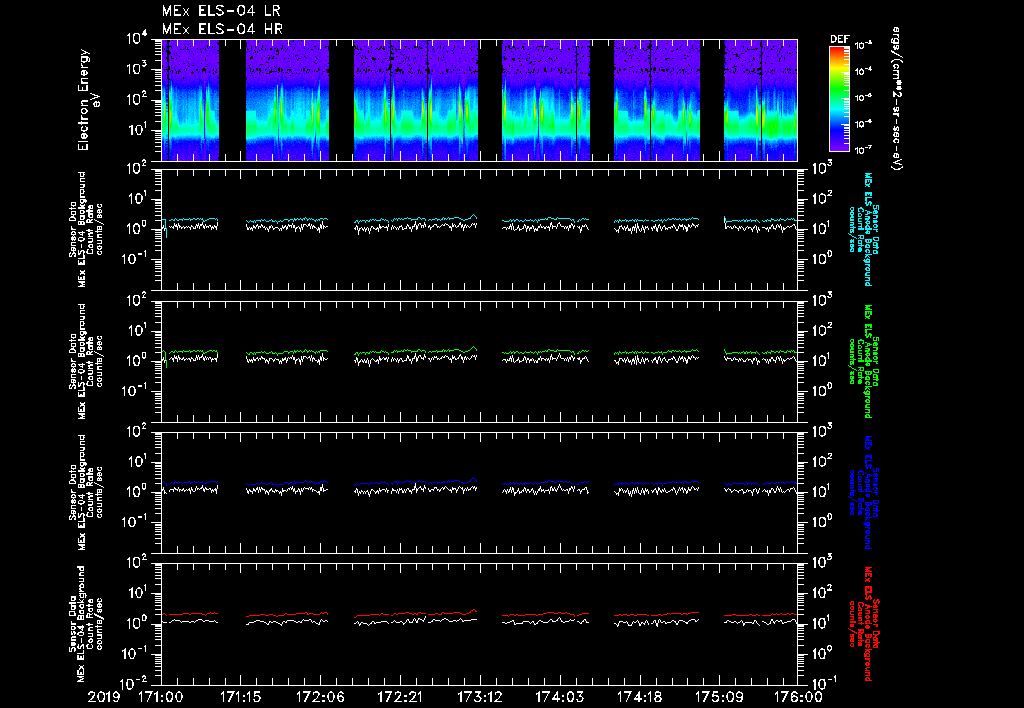The height and width of the screenshot is (708, 1024).
Task: Click the "ergs/(cm**2-sr-sec-eV)" unit label
Action: (x=896, y=99)
